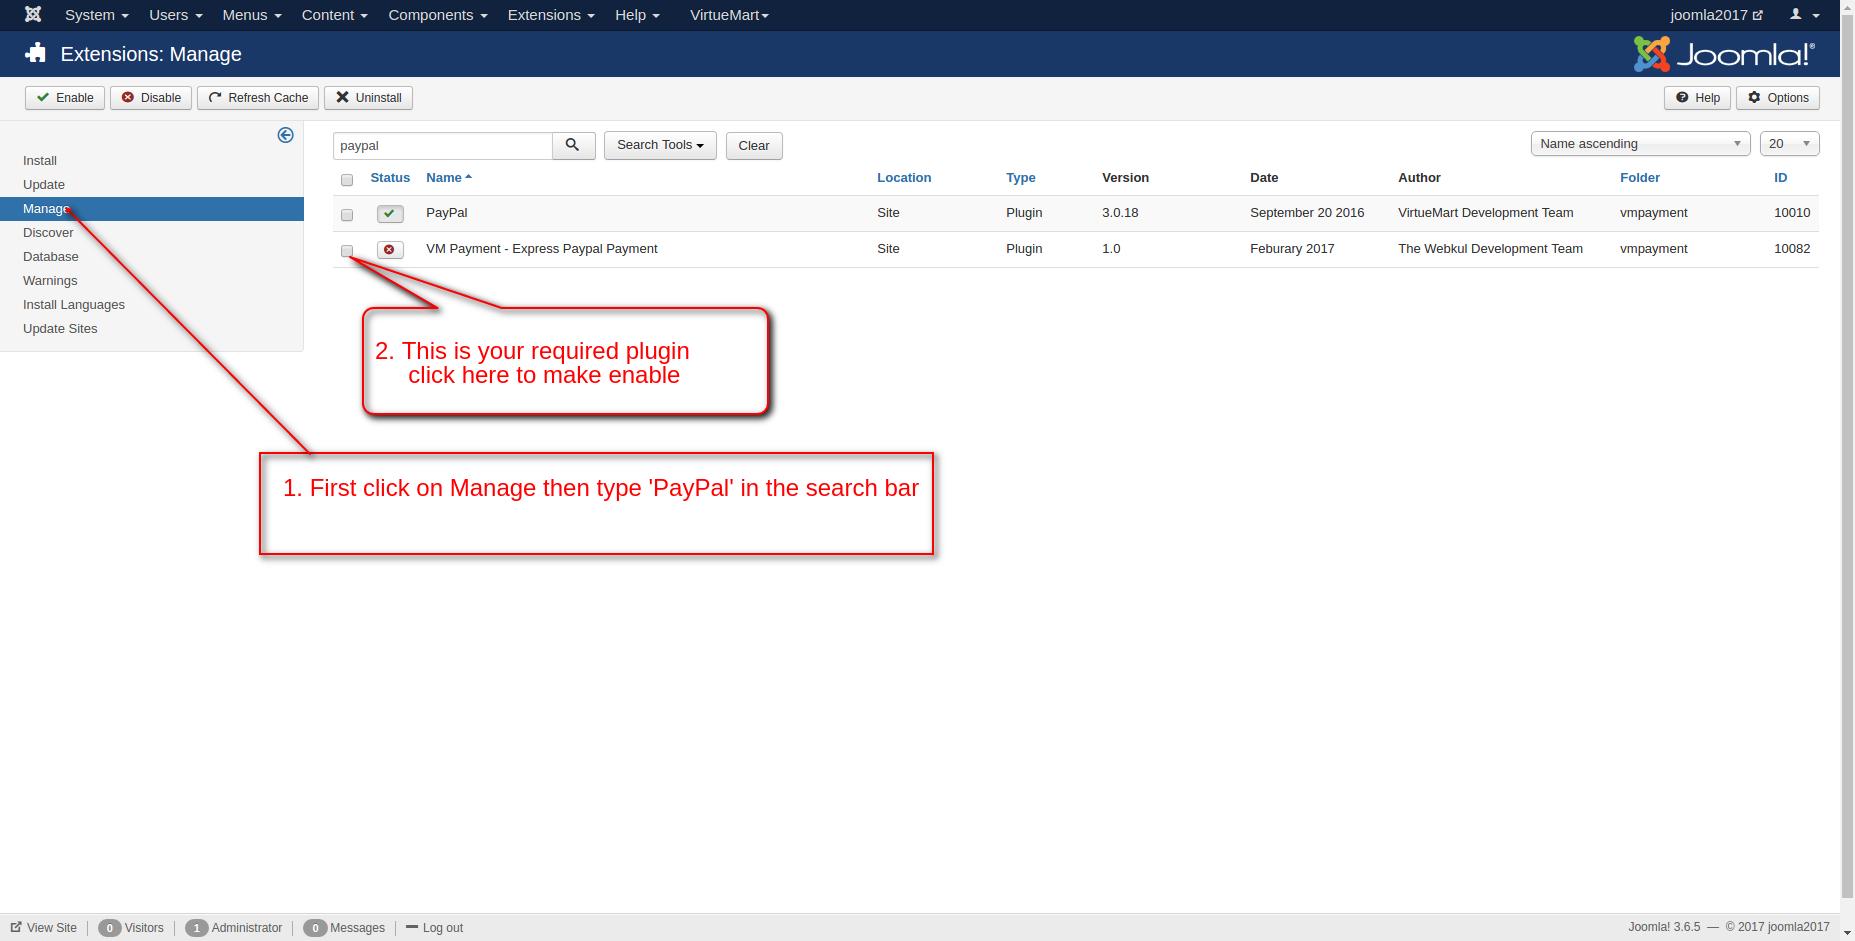Sort by the Type column header
The width and height of the screenshot is (1855, 941).
click(1021, 178)
